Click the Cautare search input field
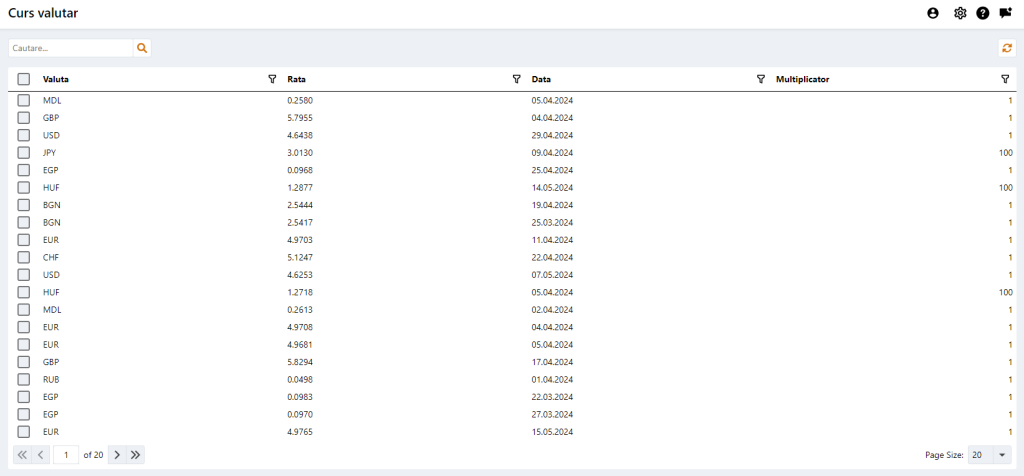This screenshot has width=1024, height=476. coord(70,47)
